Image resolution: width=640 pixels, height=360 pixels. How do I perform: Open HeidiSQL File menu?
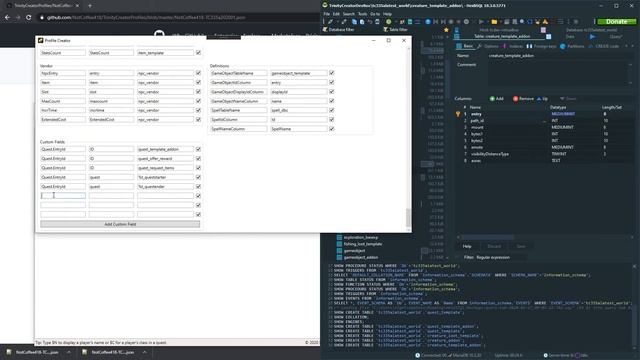click(x=327, y=14)
